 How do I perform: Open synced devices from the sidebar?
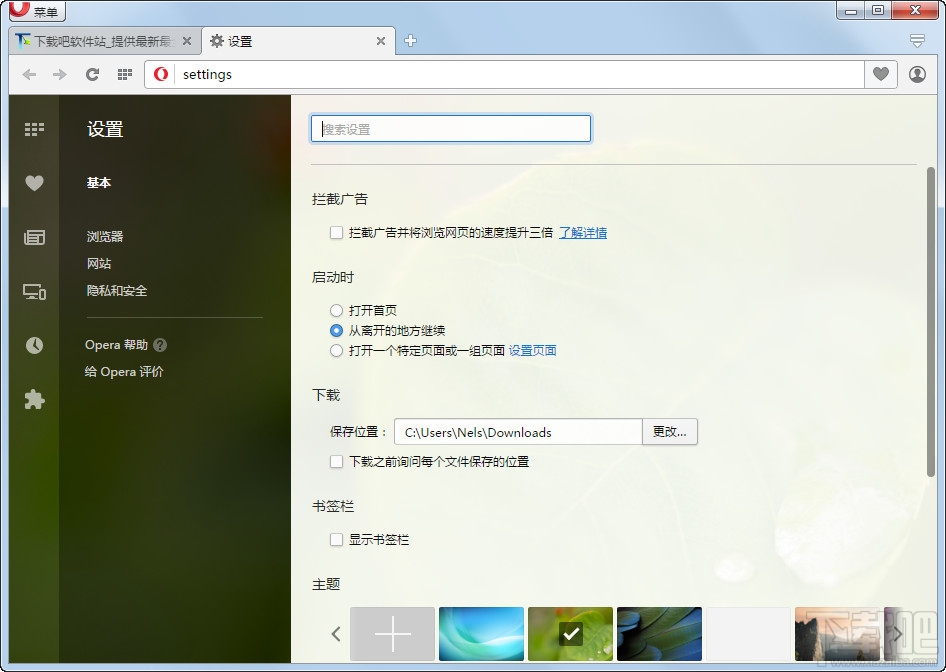(x=33, y=292)
